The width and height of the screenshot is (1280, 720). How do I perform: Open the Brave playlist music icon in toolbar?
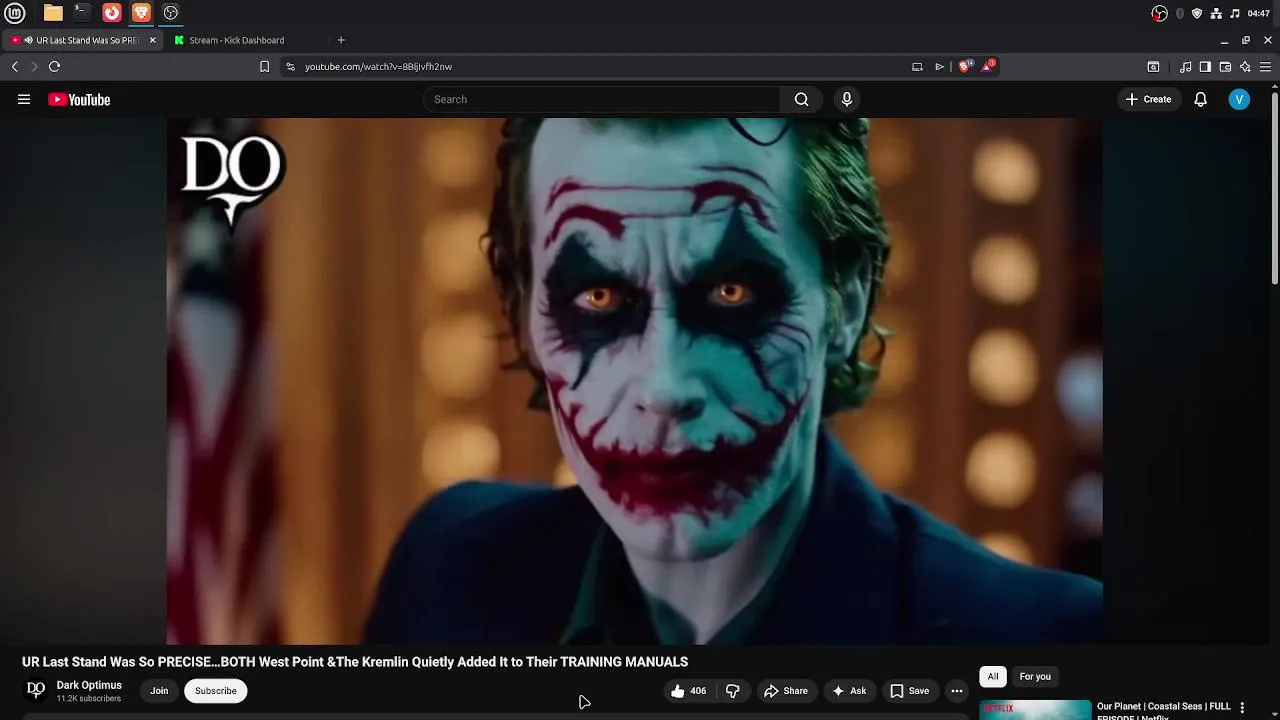pyautogui.click(x=1185, y=66)
